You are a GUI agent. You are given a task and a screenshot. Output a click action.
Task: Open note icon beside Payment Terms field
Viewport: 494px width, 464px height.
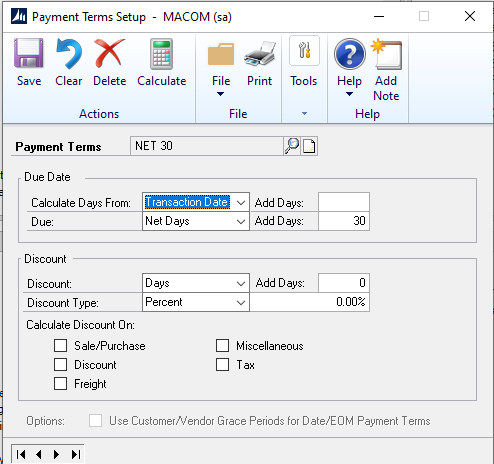(x=309, y=146)
